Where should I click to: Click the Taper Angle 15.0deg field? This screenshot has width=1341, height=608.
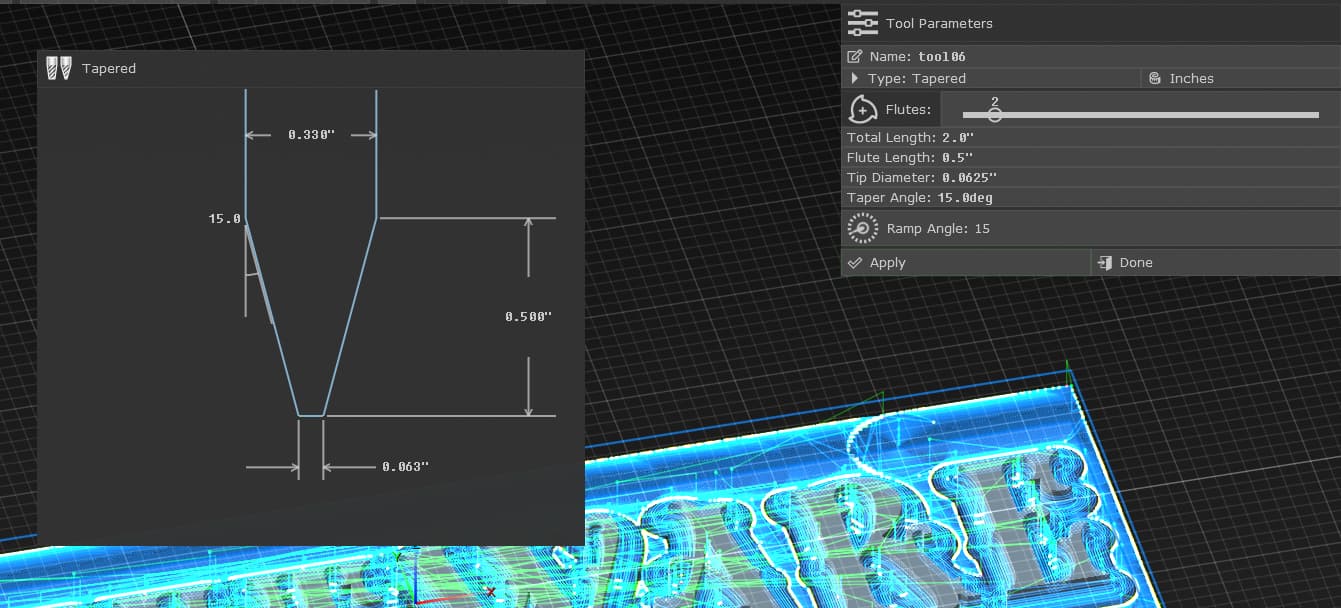tap(965, 198)
